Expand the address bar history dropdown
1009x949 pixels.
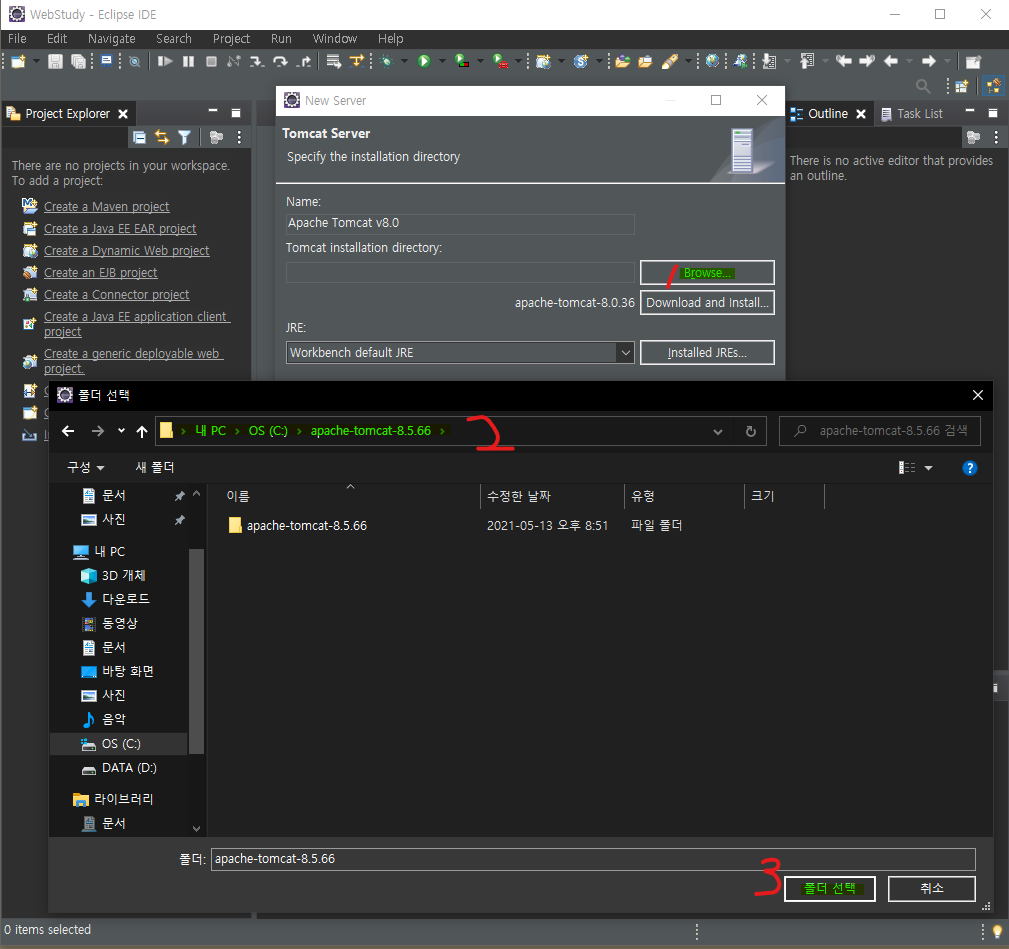tap(717, 432)
